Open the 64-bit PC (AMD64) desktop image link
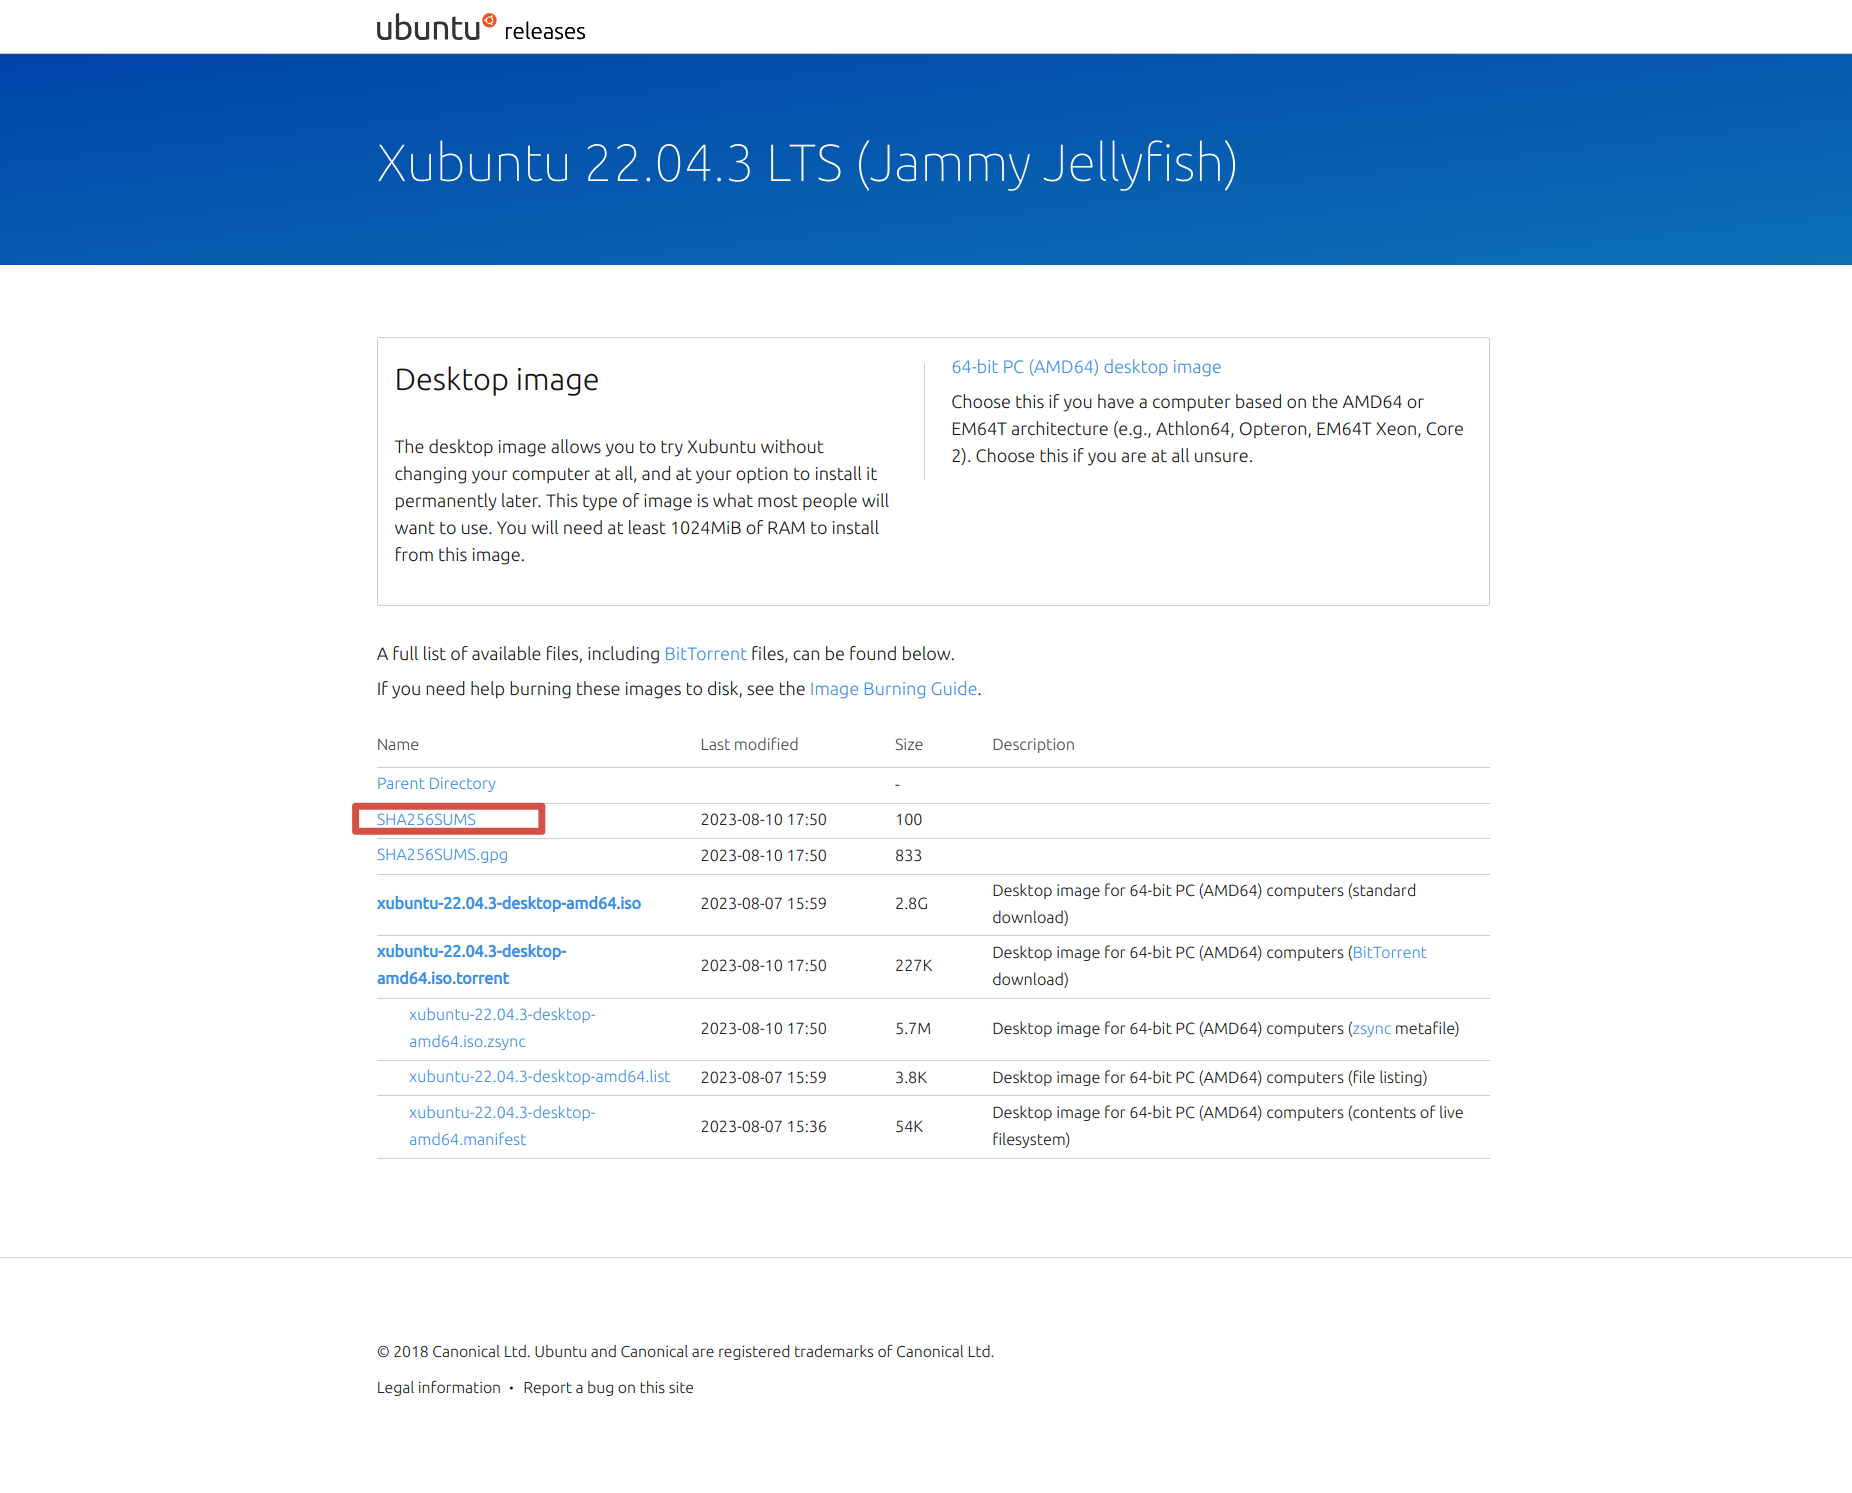The width and height of the screenshot is (1852, 1493). pos(1086,367)
